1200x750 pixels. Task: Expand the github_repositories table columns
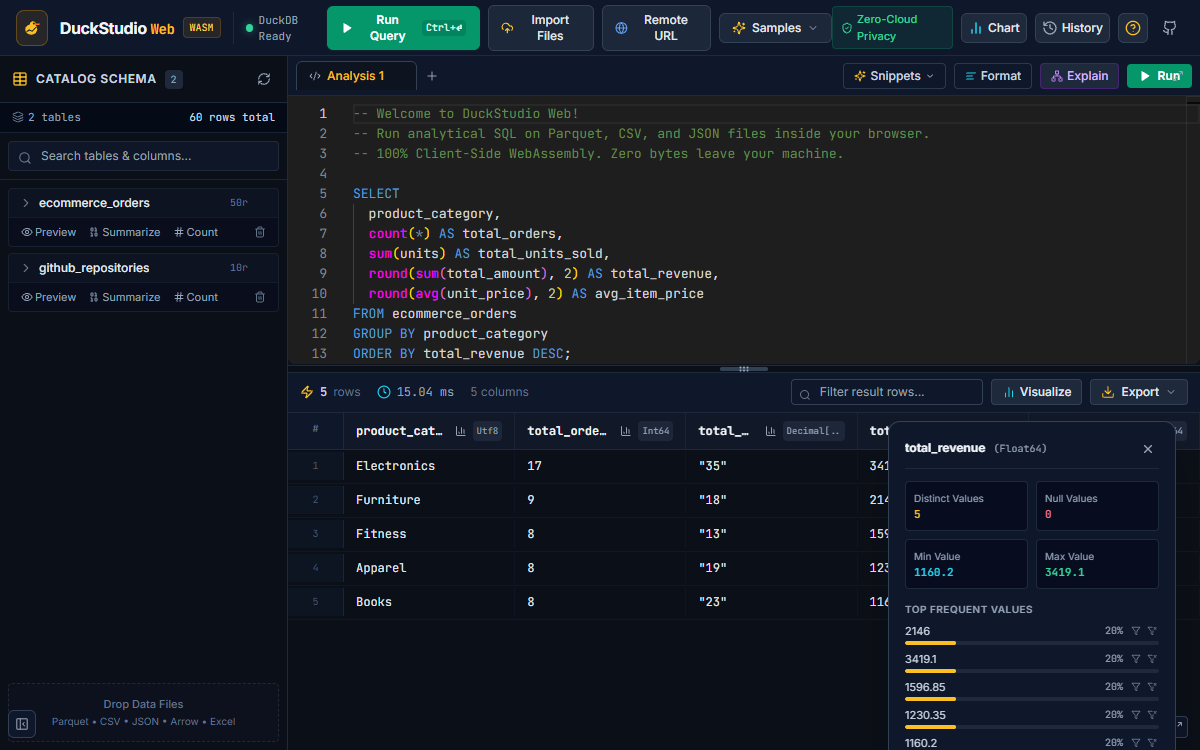[26, 268]
